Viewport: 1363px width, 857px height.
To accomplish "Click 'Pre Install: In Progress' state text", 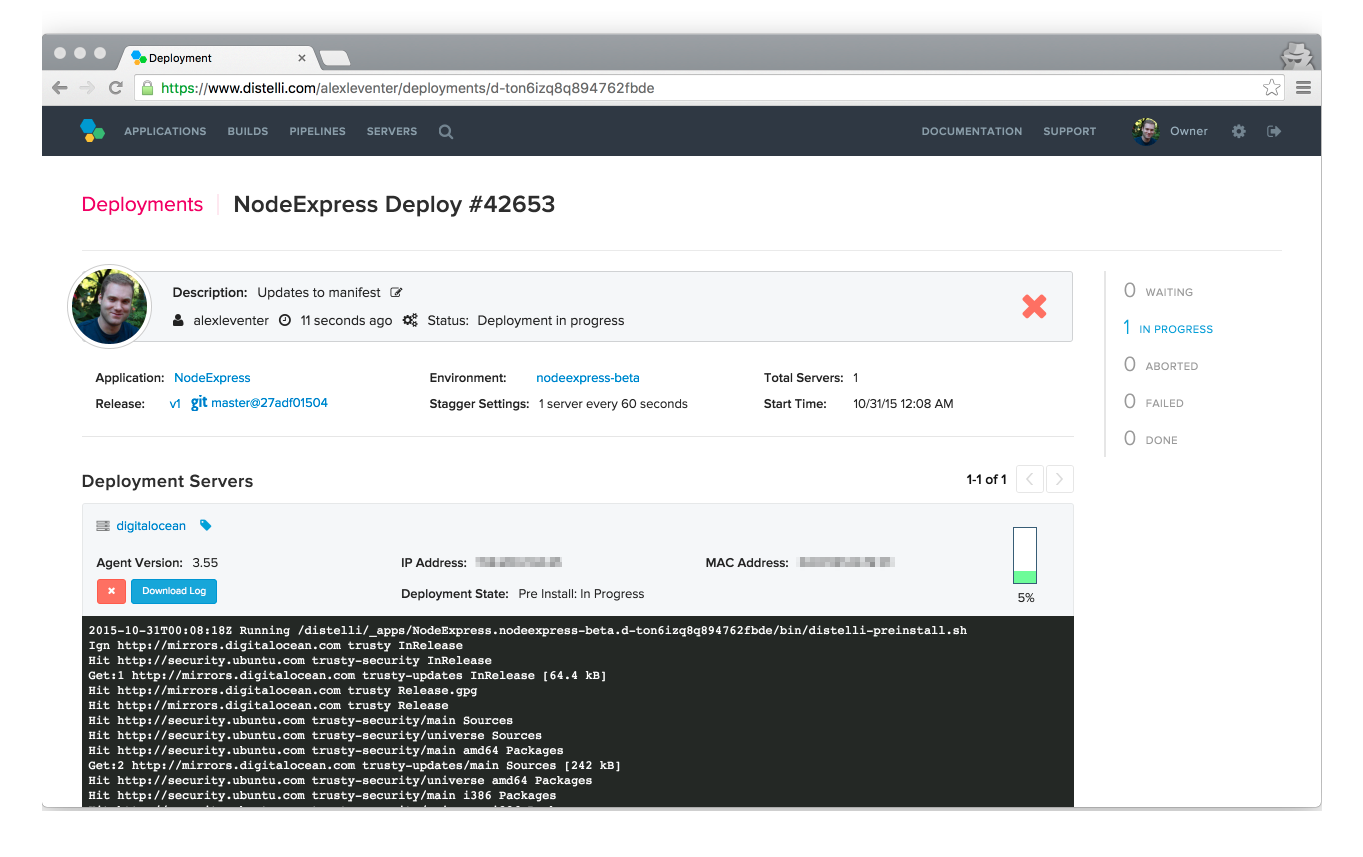I will coord(581,594).
